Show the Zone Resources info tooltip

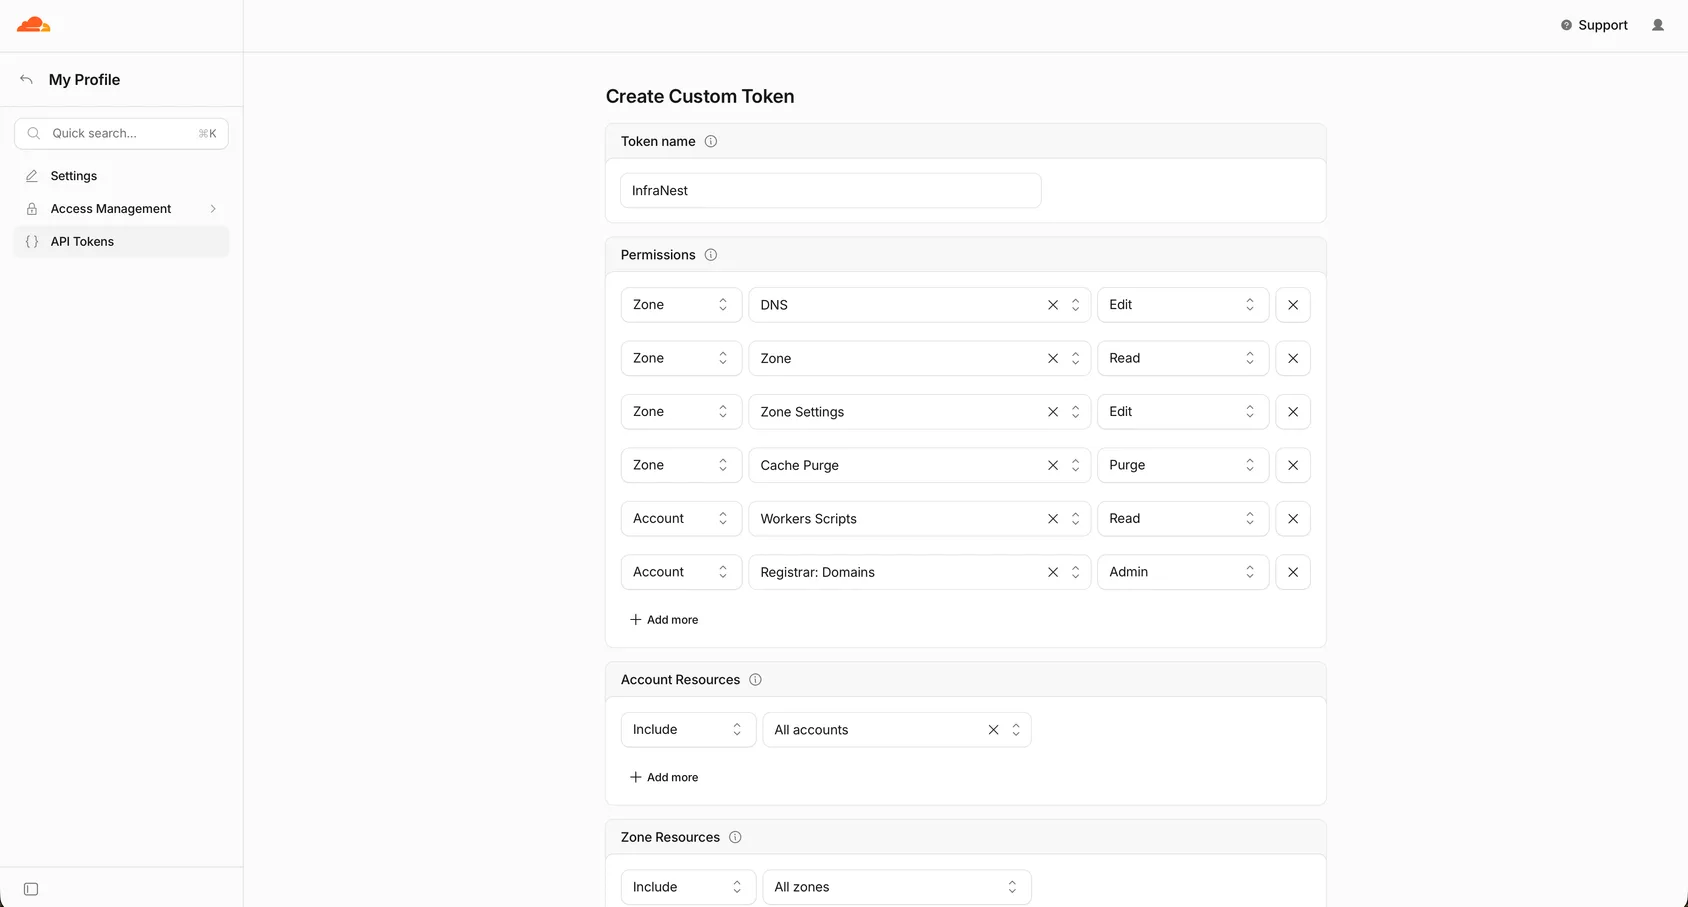(735, 837)
